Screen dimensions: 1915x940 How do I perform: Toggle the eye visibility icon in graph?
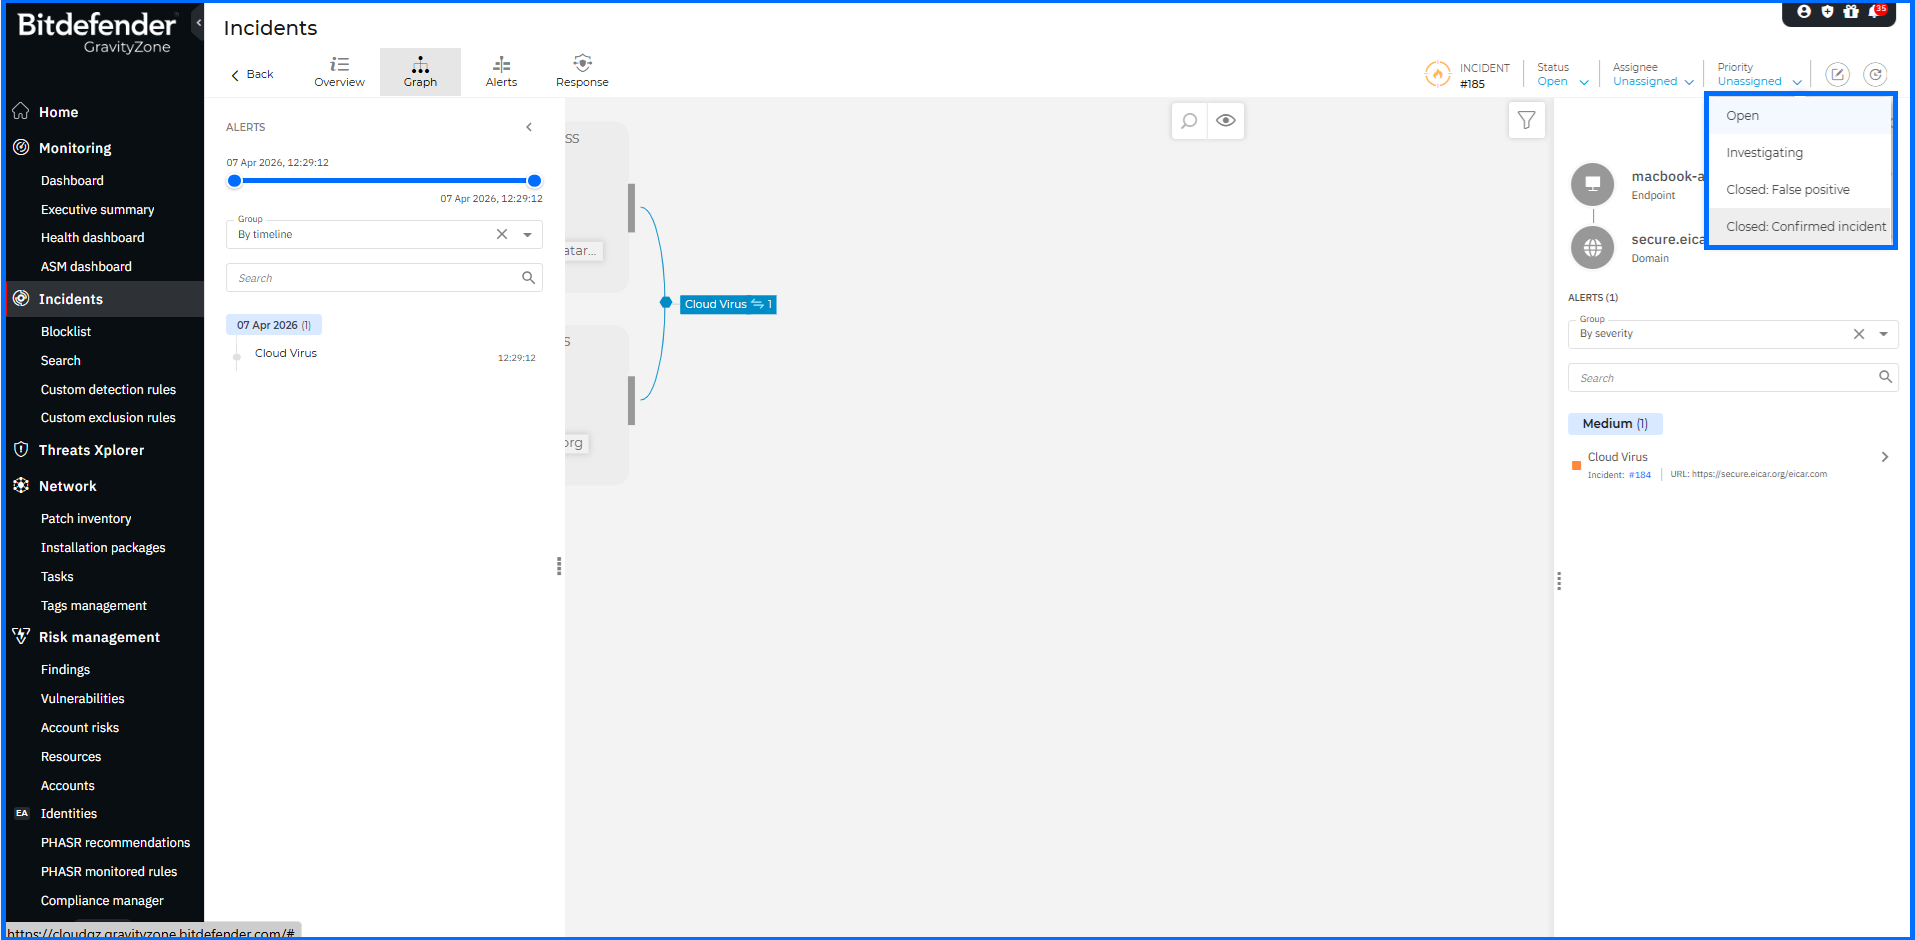tap(1226, 121)
